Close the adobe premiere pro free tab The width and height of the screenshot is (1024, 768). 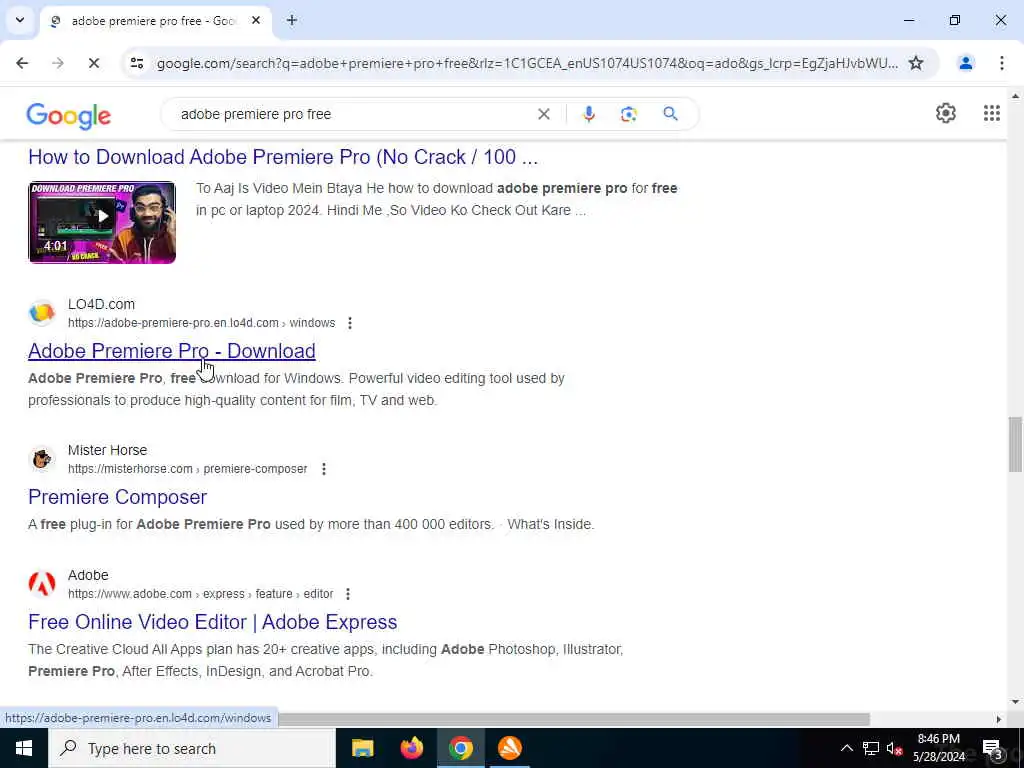pyautogui.click(x=256, y=20)
